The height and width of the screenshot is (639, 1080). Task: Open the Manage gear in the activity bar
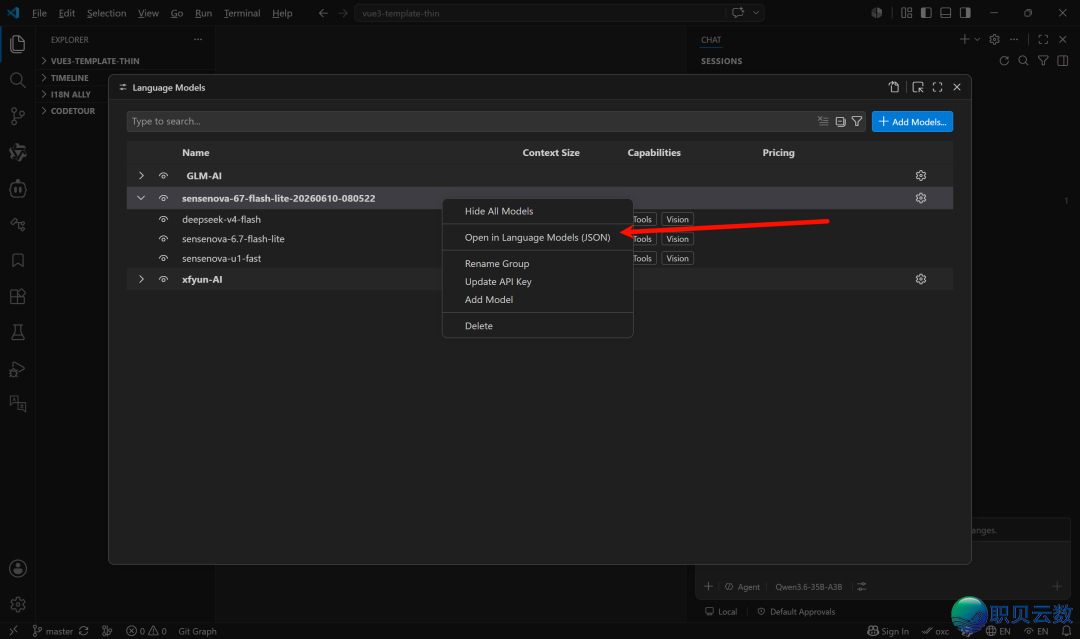[x=18, y=604]
